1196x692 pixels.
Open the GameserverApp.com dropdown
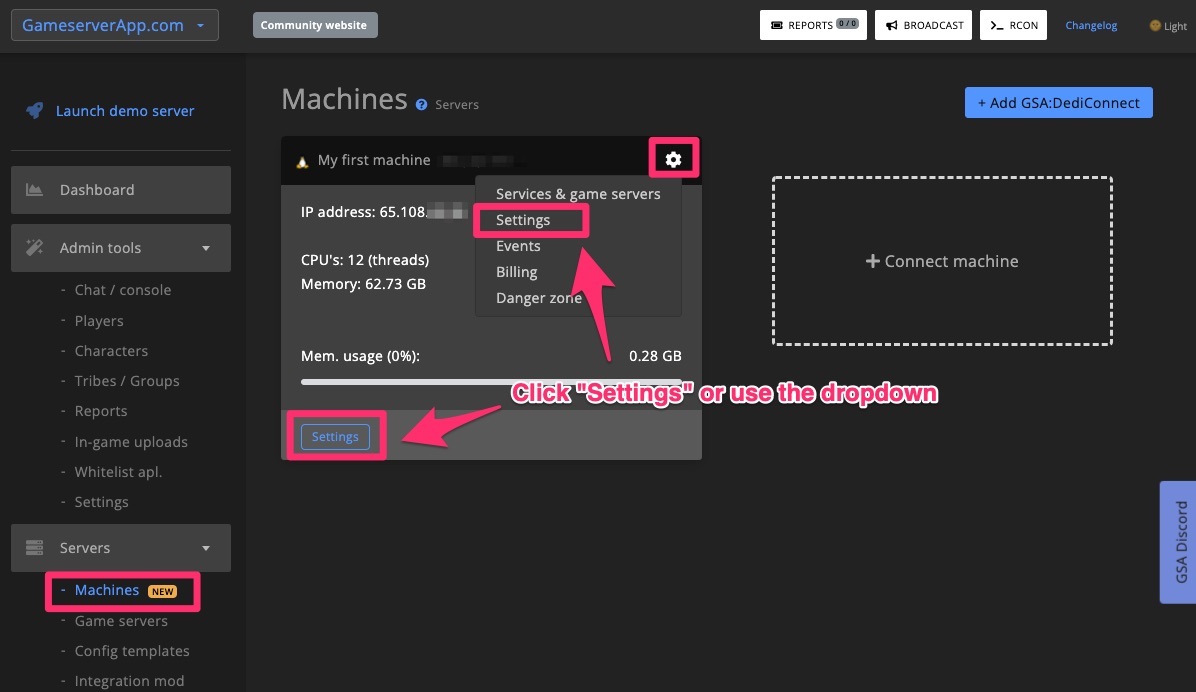pyautogui.click(x=114, y=25)
